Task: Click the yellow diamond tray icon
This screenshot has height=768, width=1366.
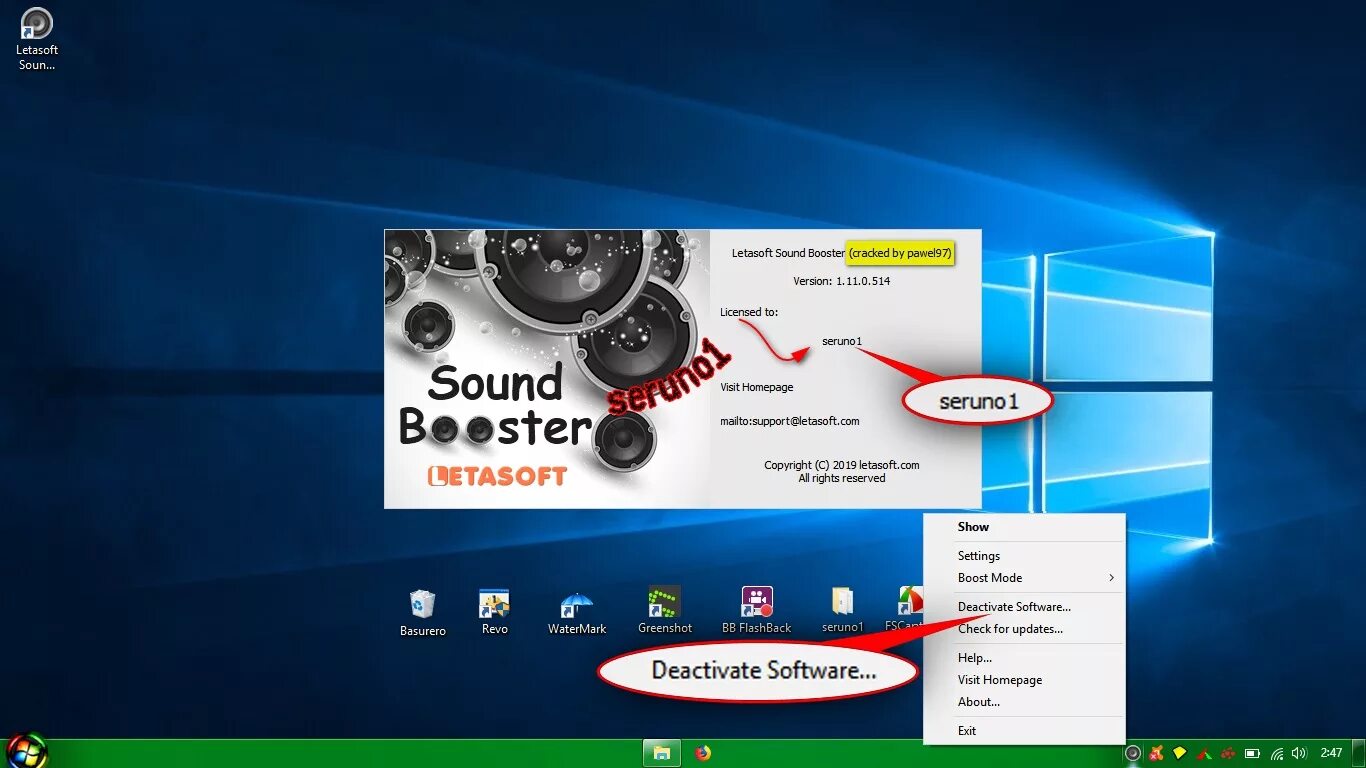Action: (x=1180, y=753)
